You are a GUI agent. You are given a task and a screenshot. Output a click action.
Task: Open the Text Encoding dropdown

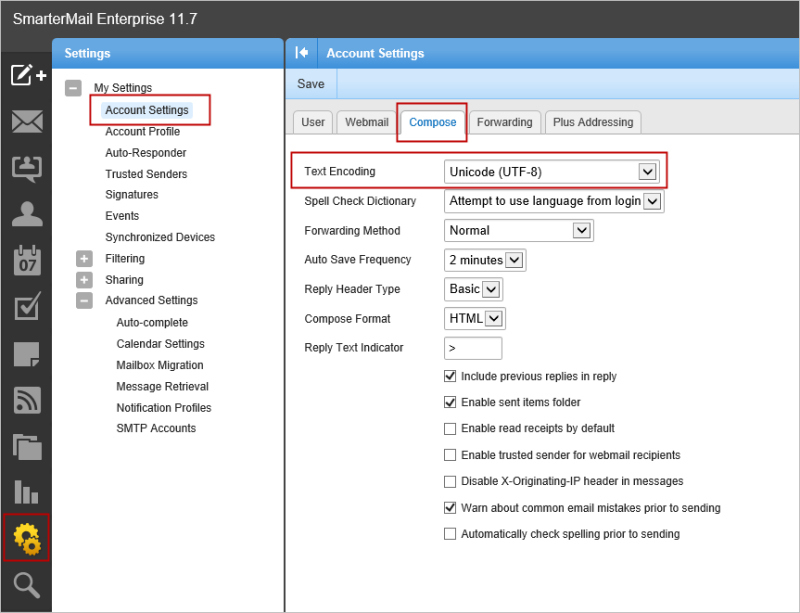pyautogui.click(x=552, y=172)
